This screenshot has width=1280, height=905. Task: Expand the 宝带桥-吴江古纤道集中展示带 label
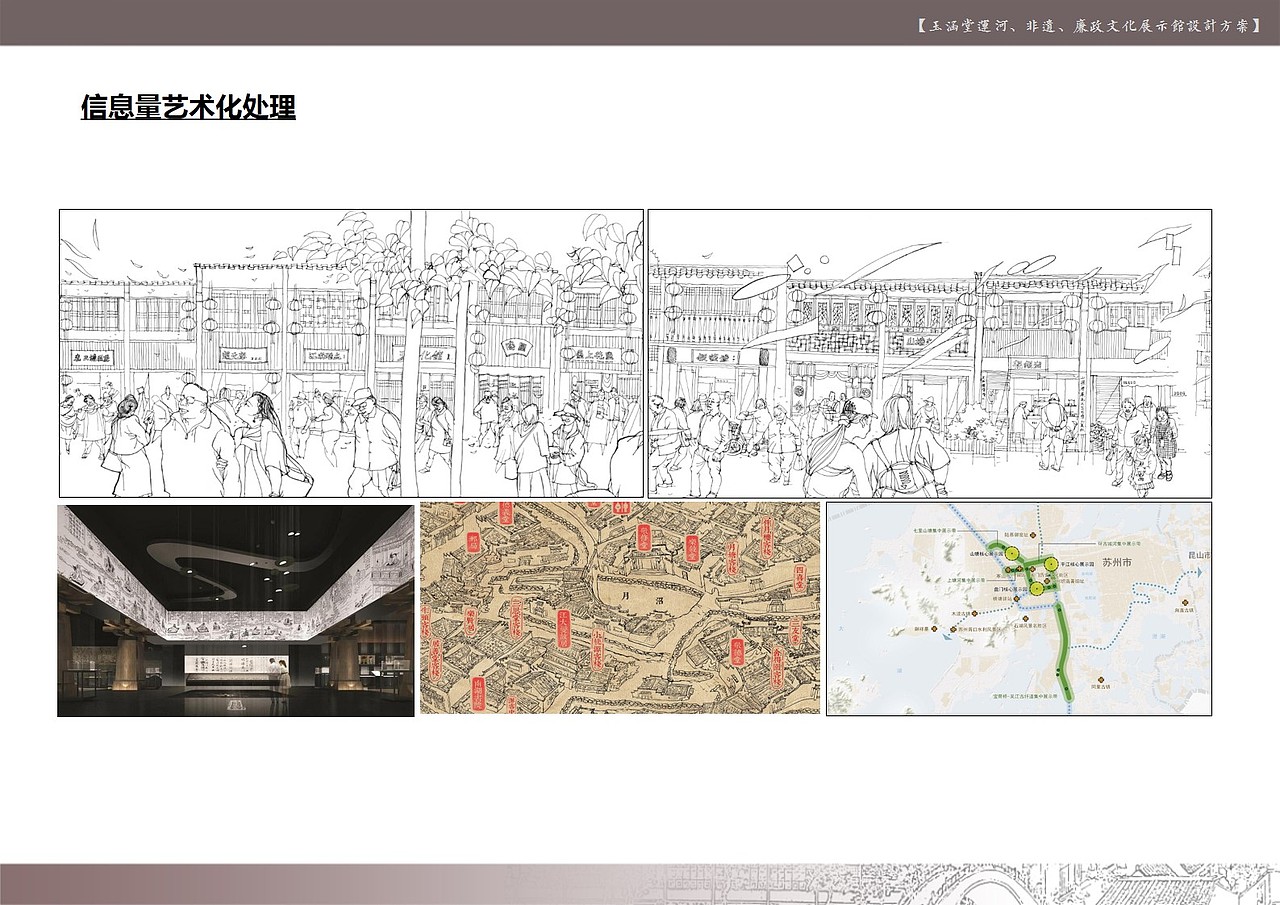coord(1023,695)
